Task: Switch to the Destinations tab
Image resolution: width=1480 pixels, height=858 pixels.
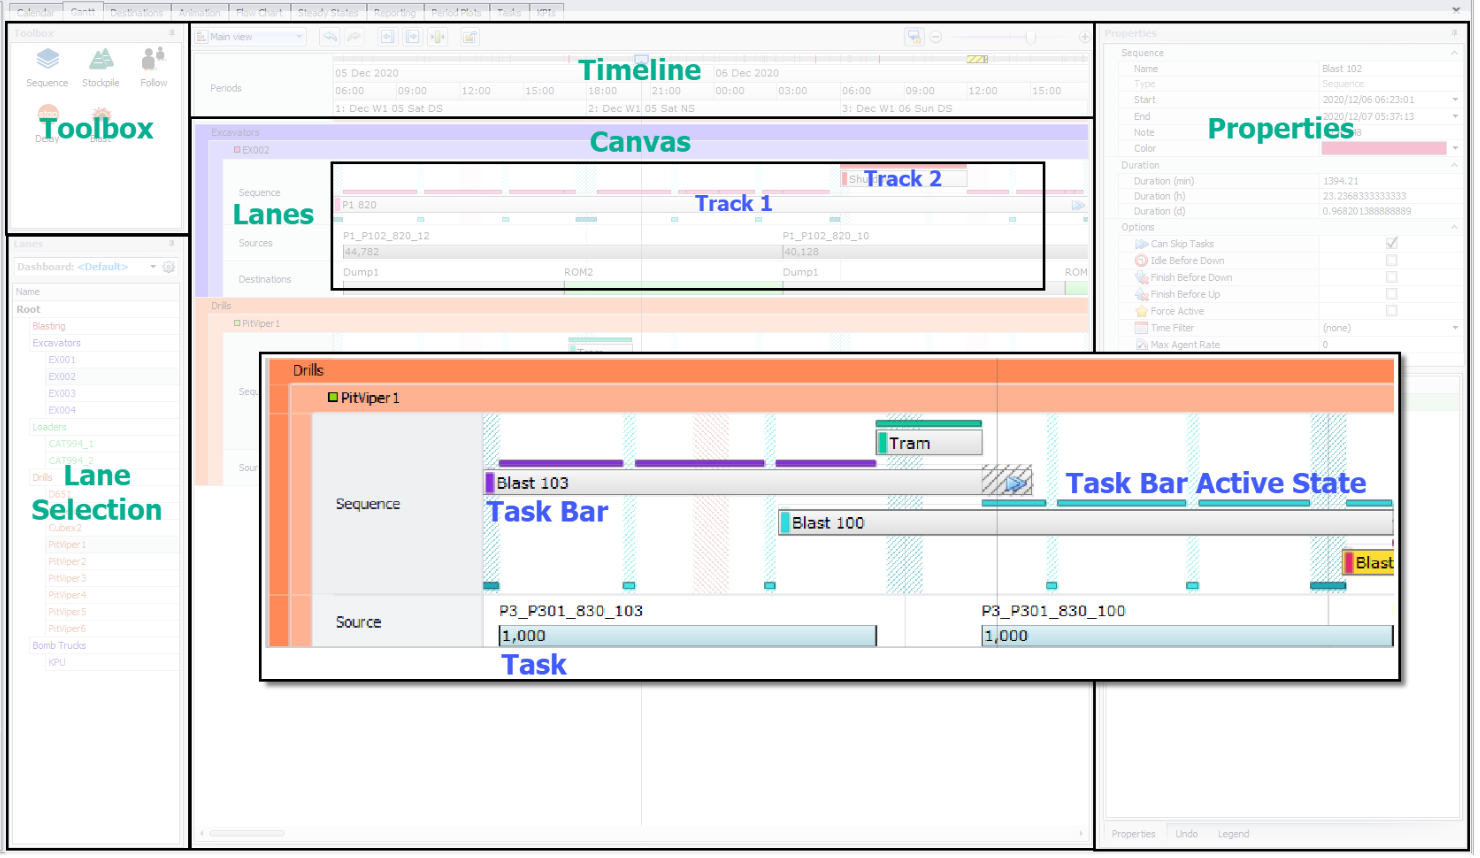Action: (x=136, y=13)
